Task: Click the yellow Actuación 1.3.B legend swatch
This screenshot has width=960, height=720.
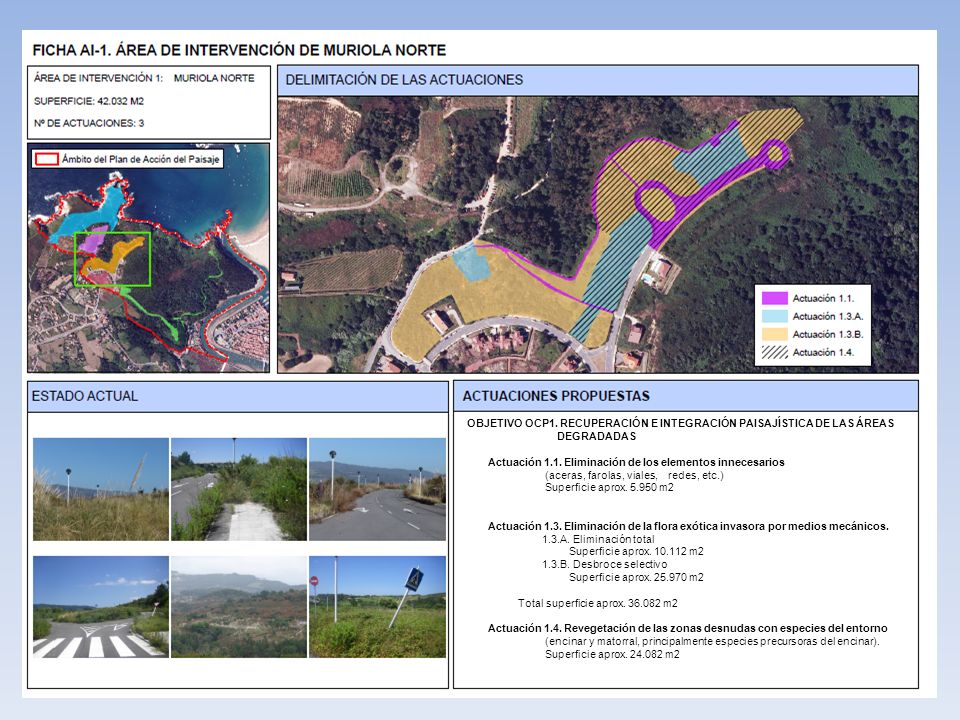Action: point(774,334)
